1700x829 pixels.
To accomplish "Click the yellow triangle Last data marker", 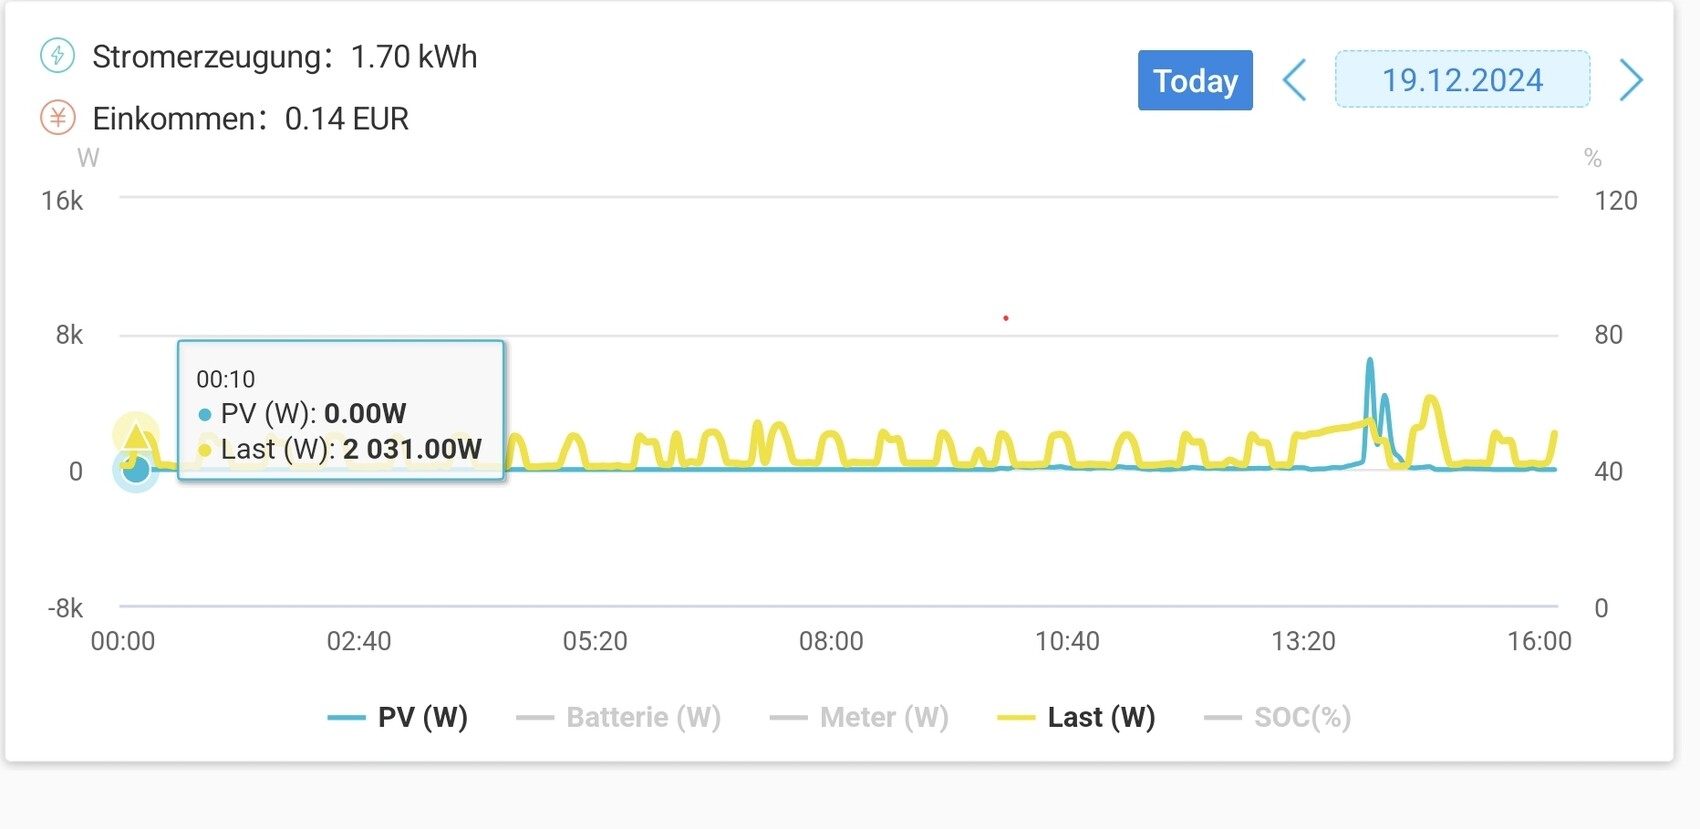I will [x=136, y=435].
